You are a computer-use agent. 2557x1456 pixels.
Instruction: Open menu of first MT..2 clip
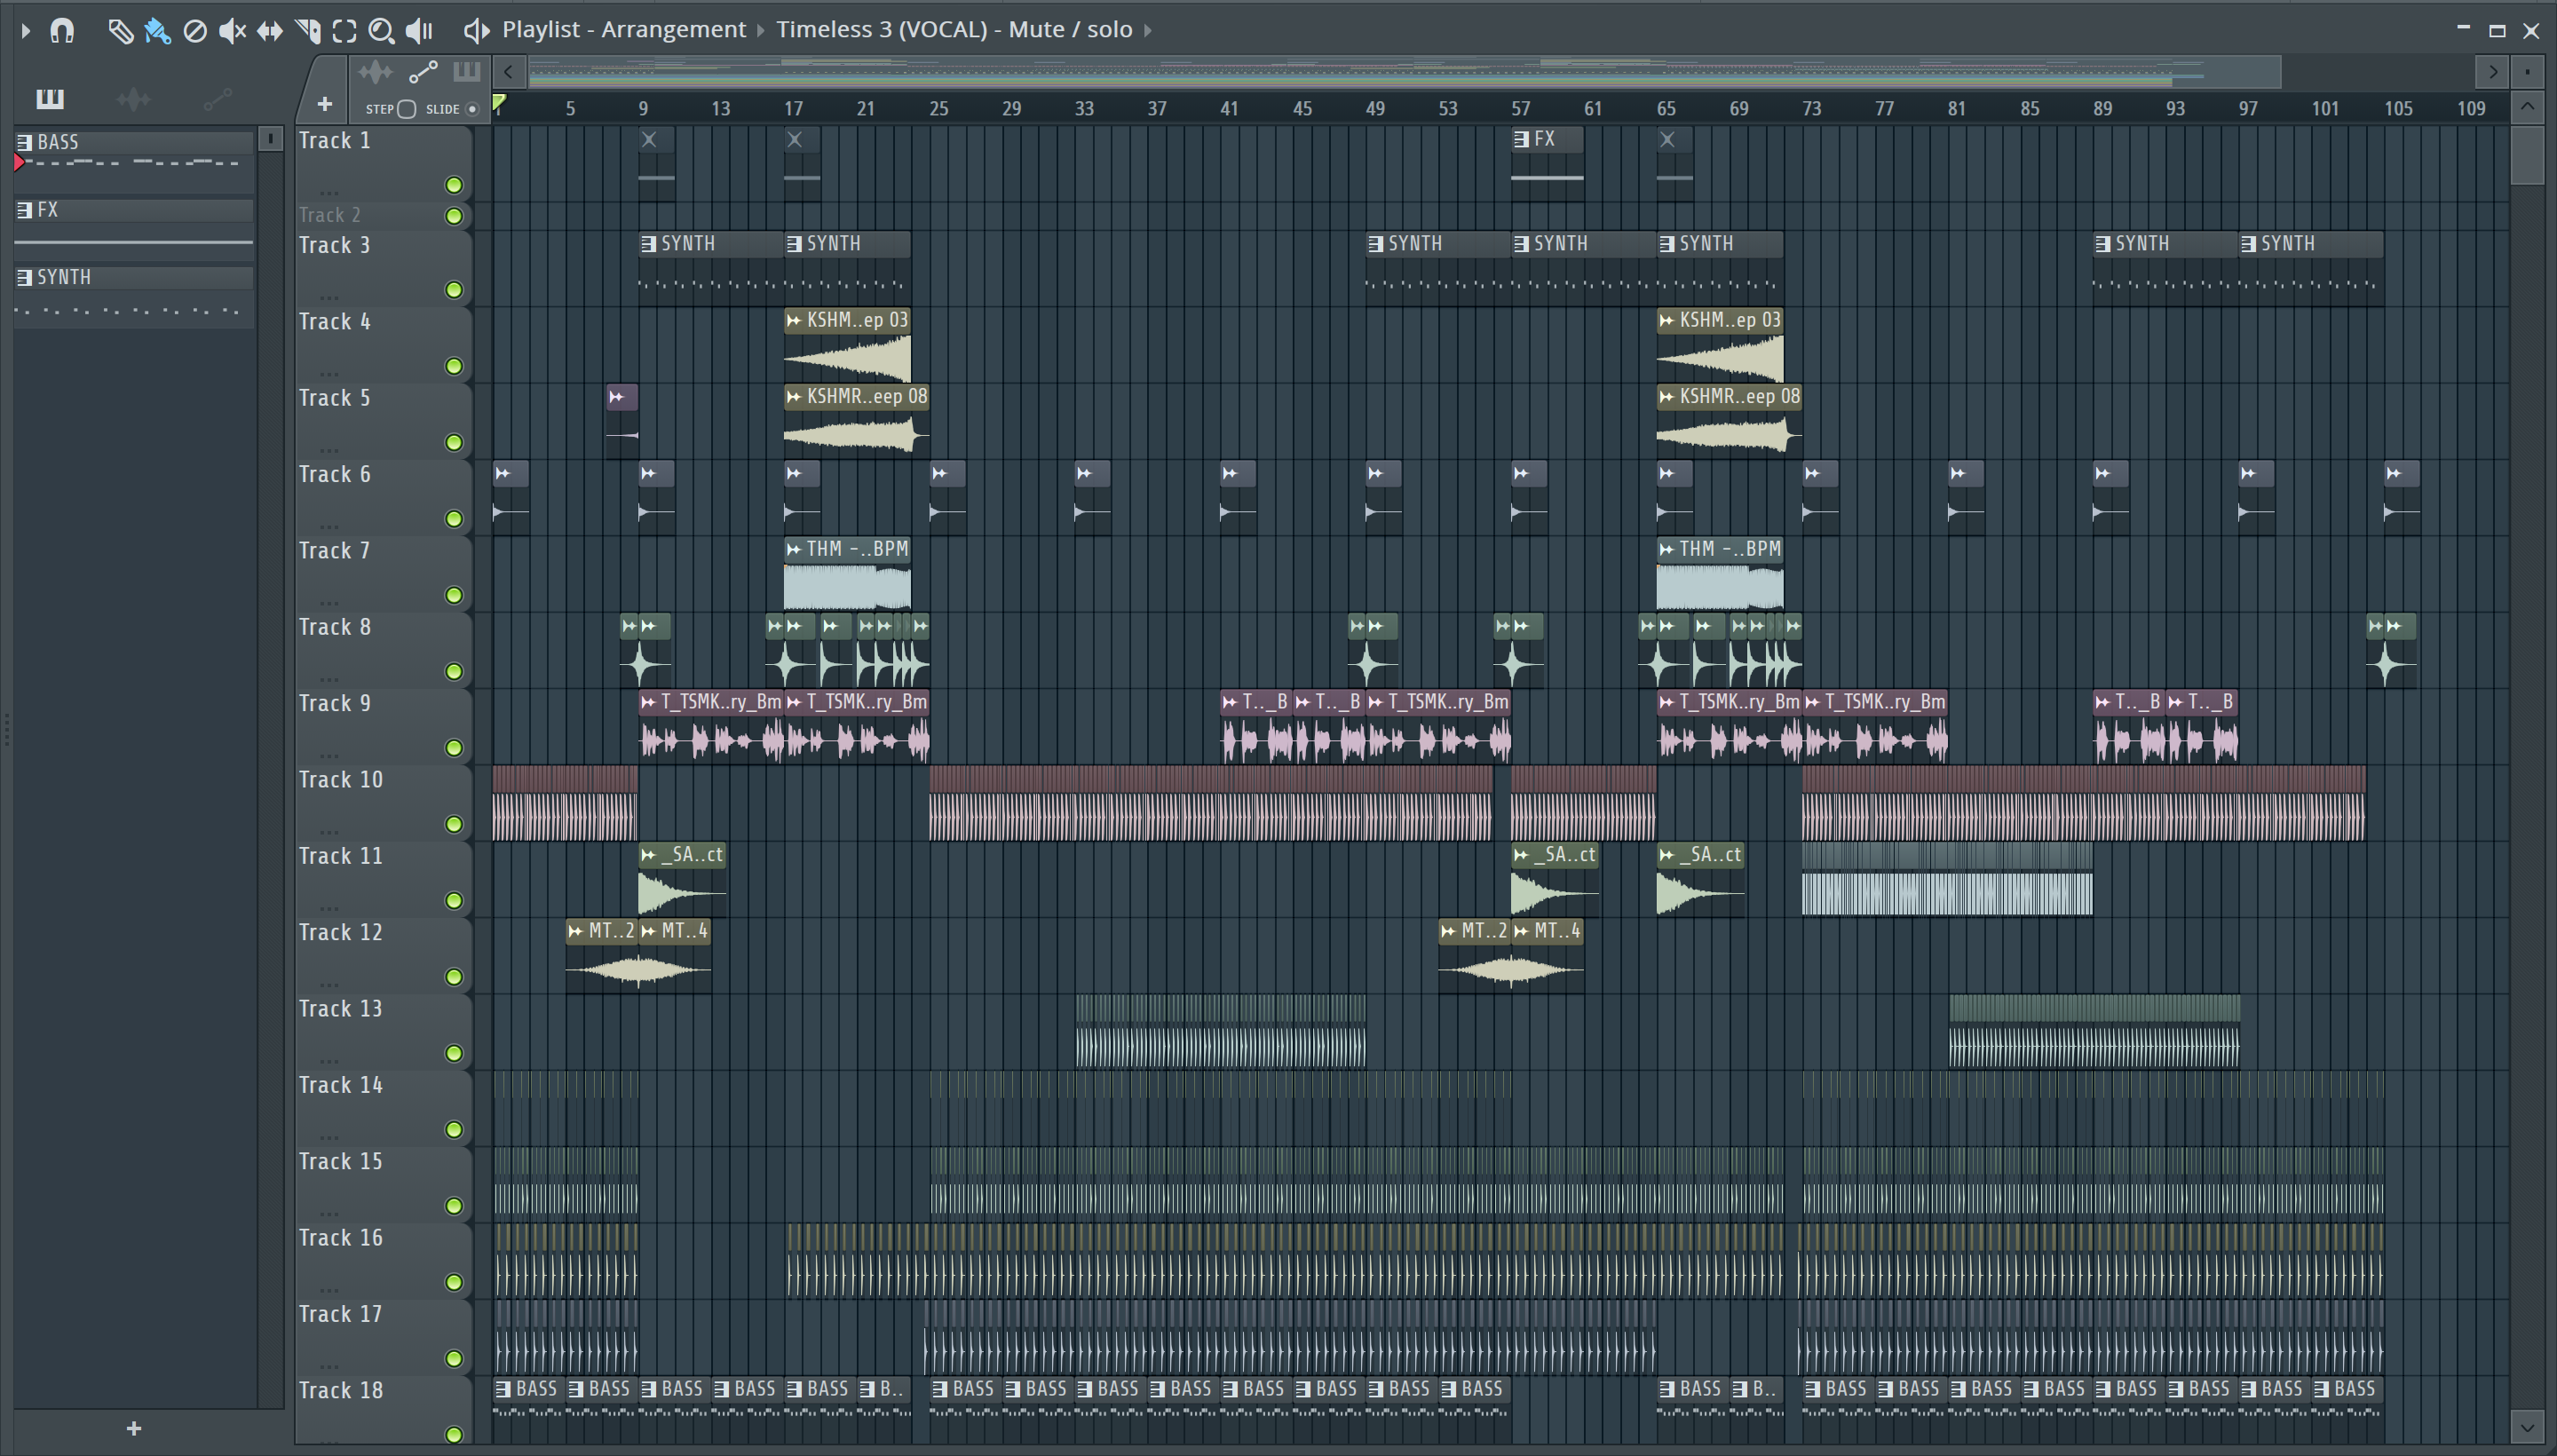point(576,931)
